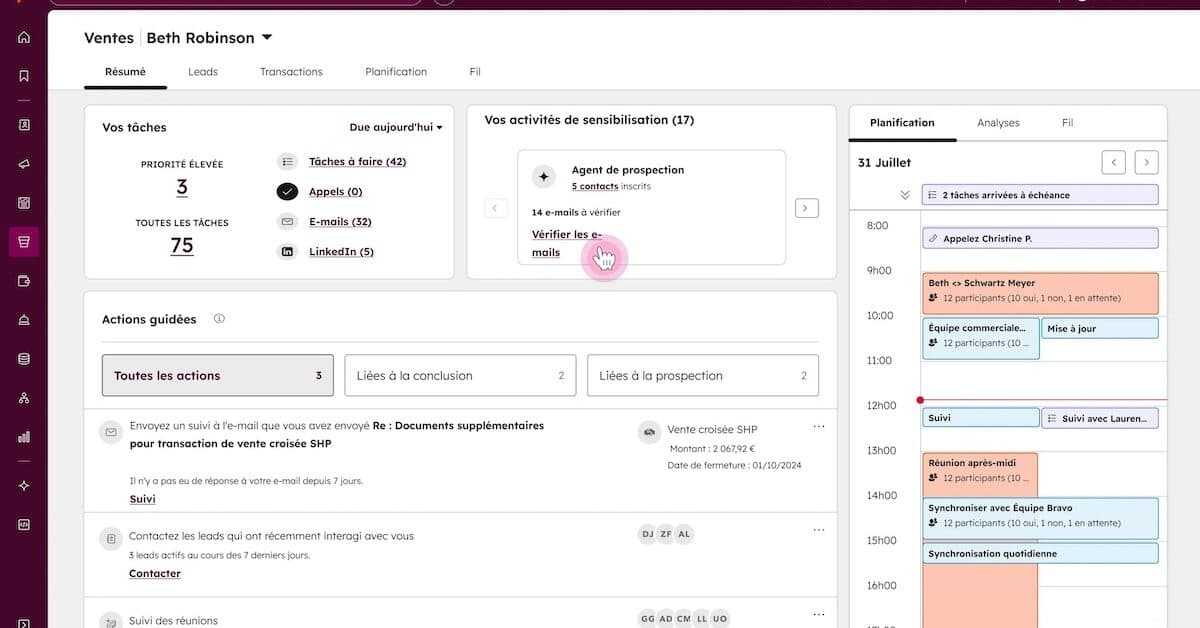This screenshot has width=1200, height=628.
Task: Expand the sidebar with bottom arrow icon
Action: pyautogui.click(x=24, y=622)
